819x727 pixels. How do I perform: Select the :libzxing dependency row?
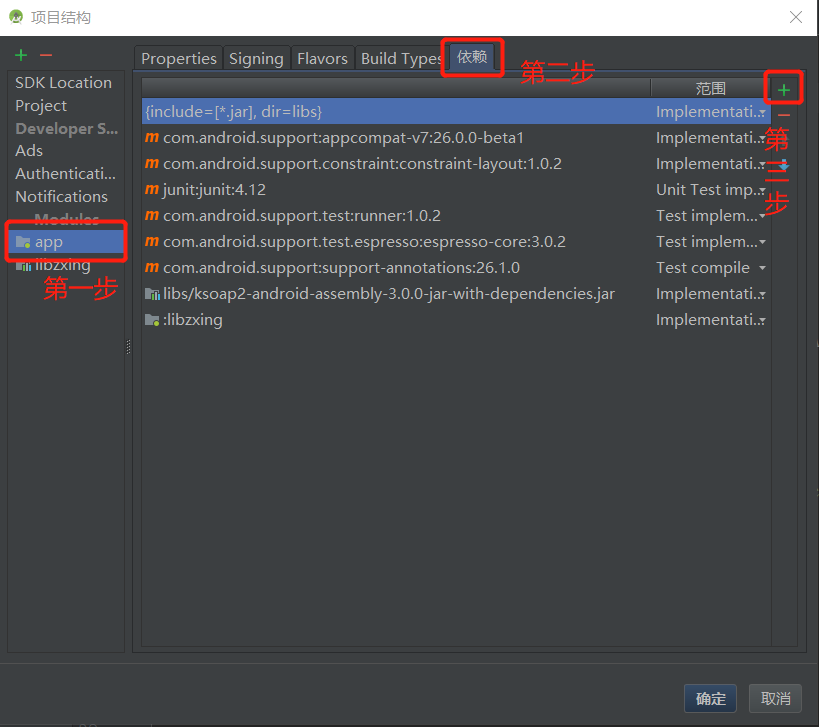456,320
